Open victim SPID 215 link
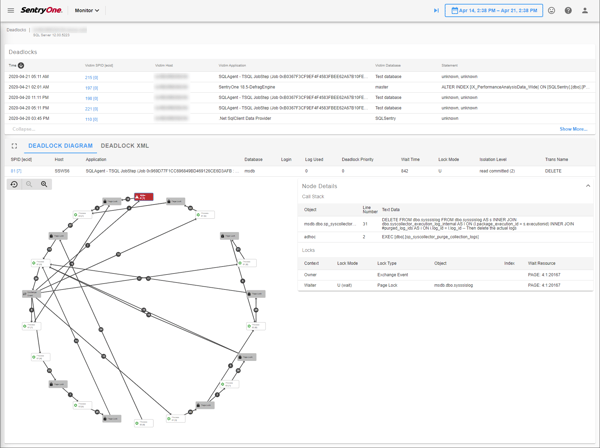This screenshot has width=600, height=448. tap(91, 77)
